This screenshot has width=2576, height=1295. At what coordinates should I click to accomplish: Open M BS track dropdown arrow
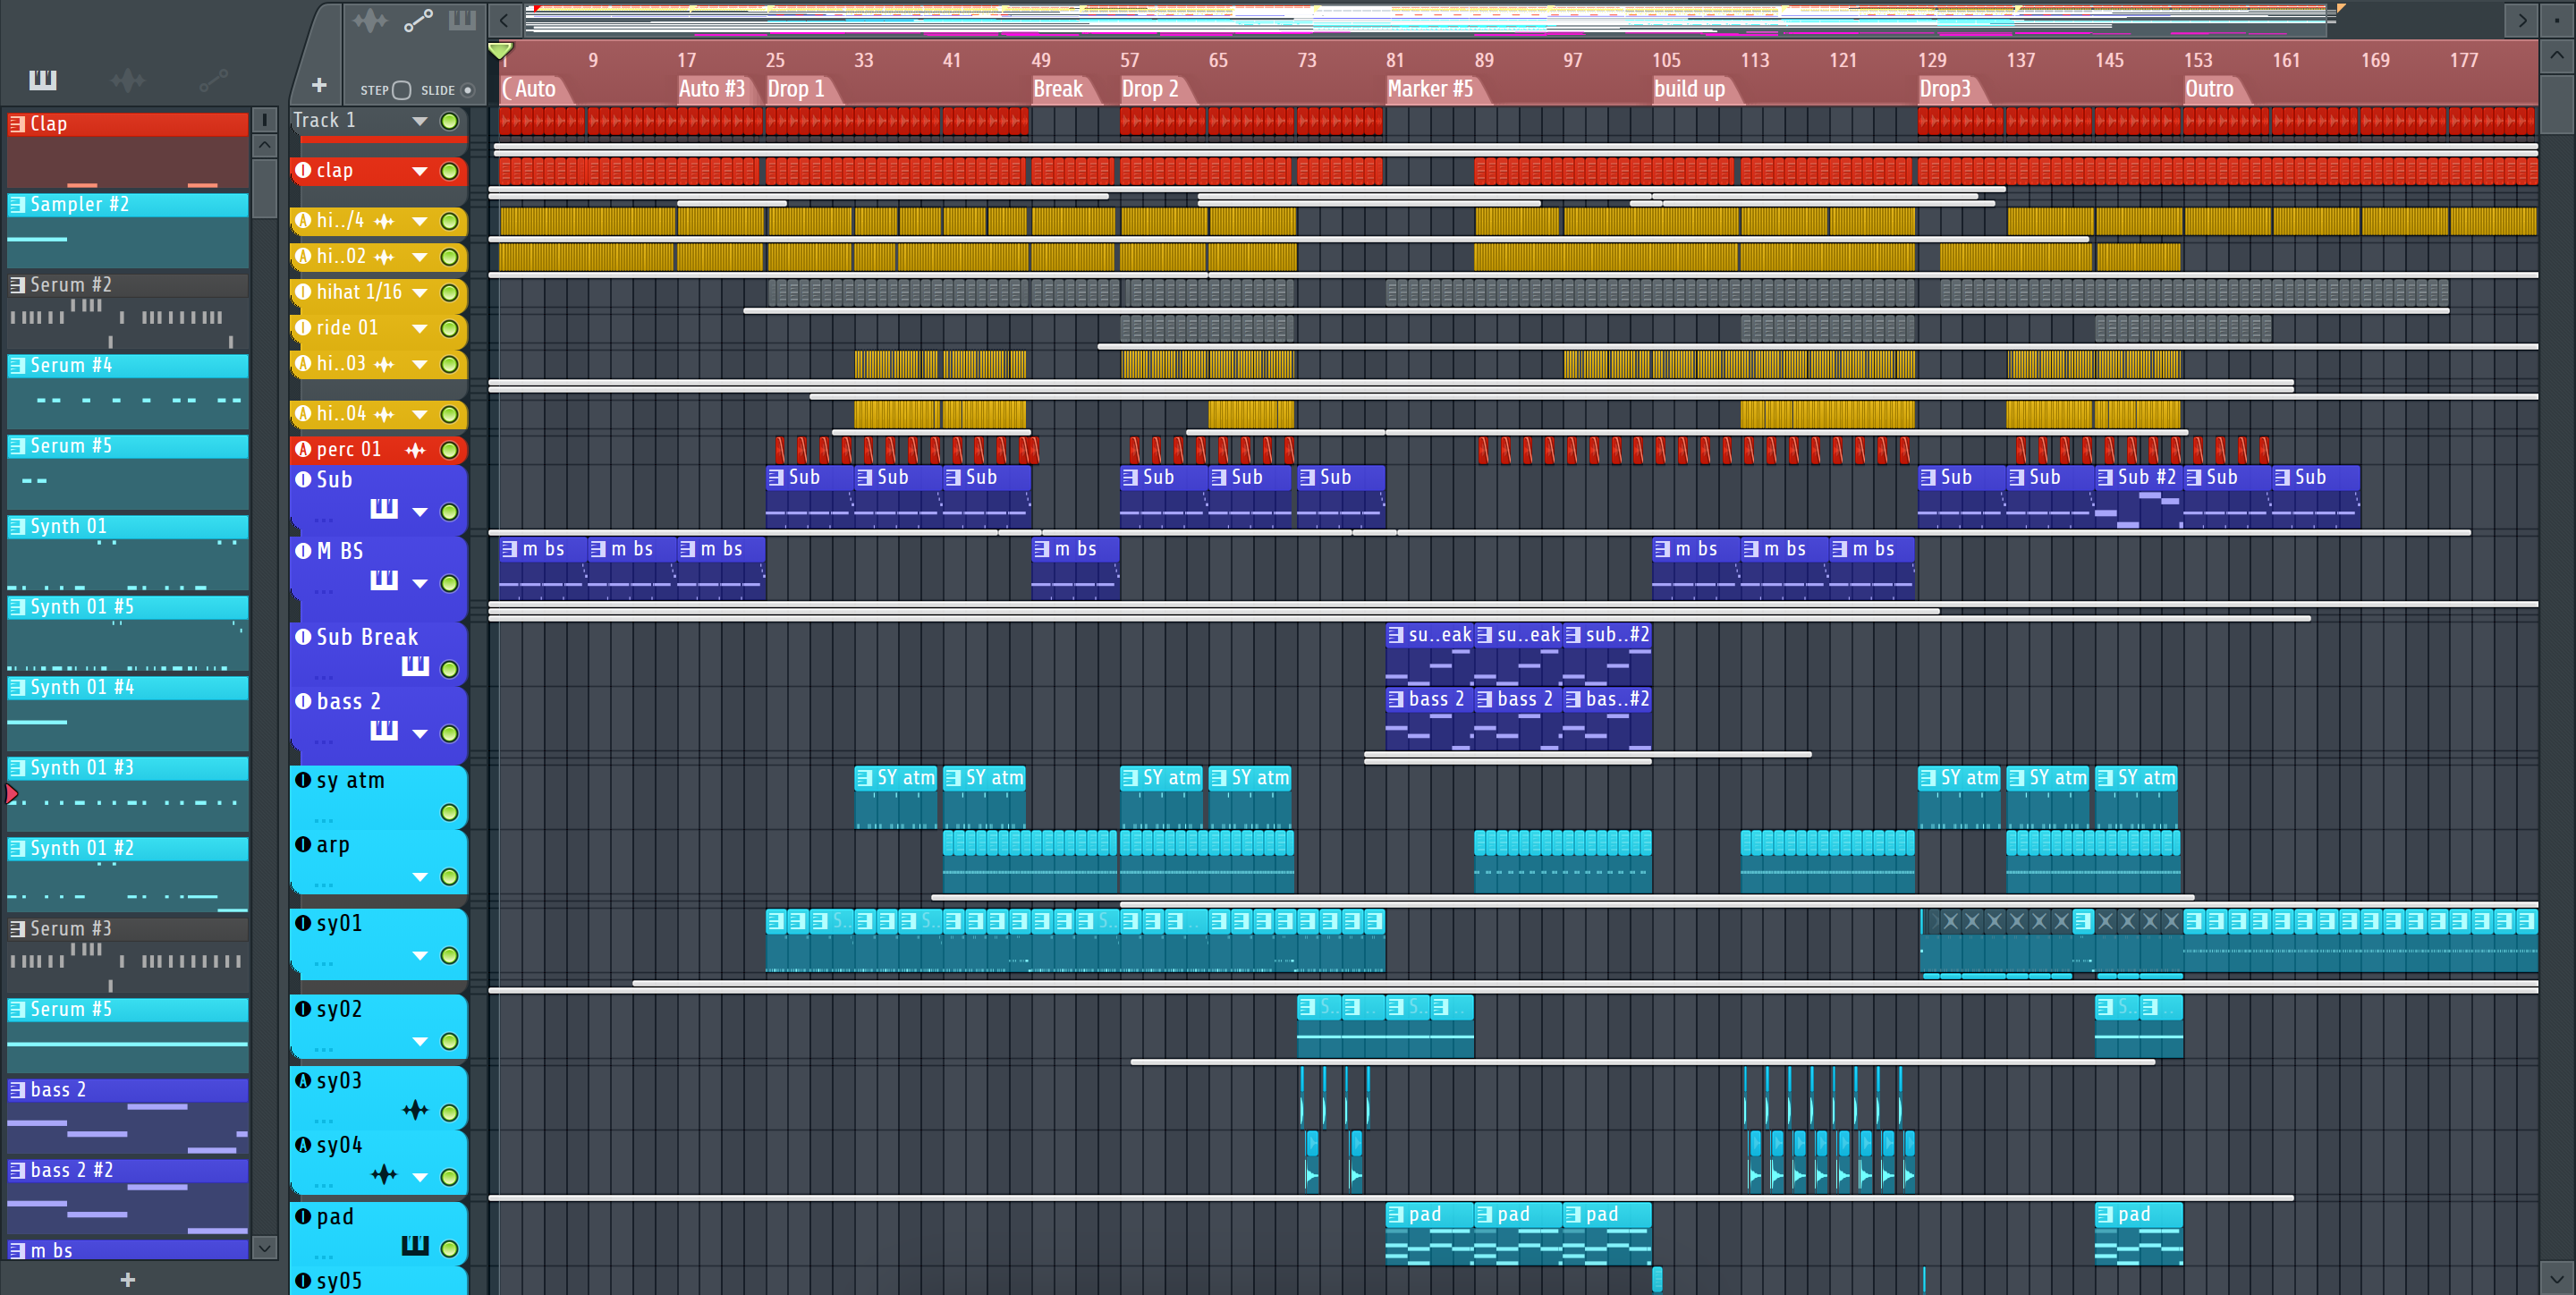click(x=420, y=583)
